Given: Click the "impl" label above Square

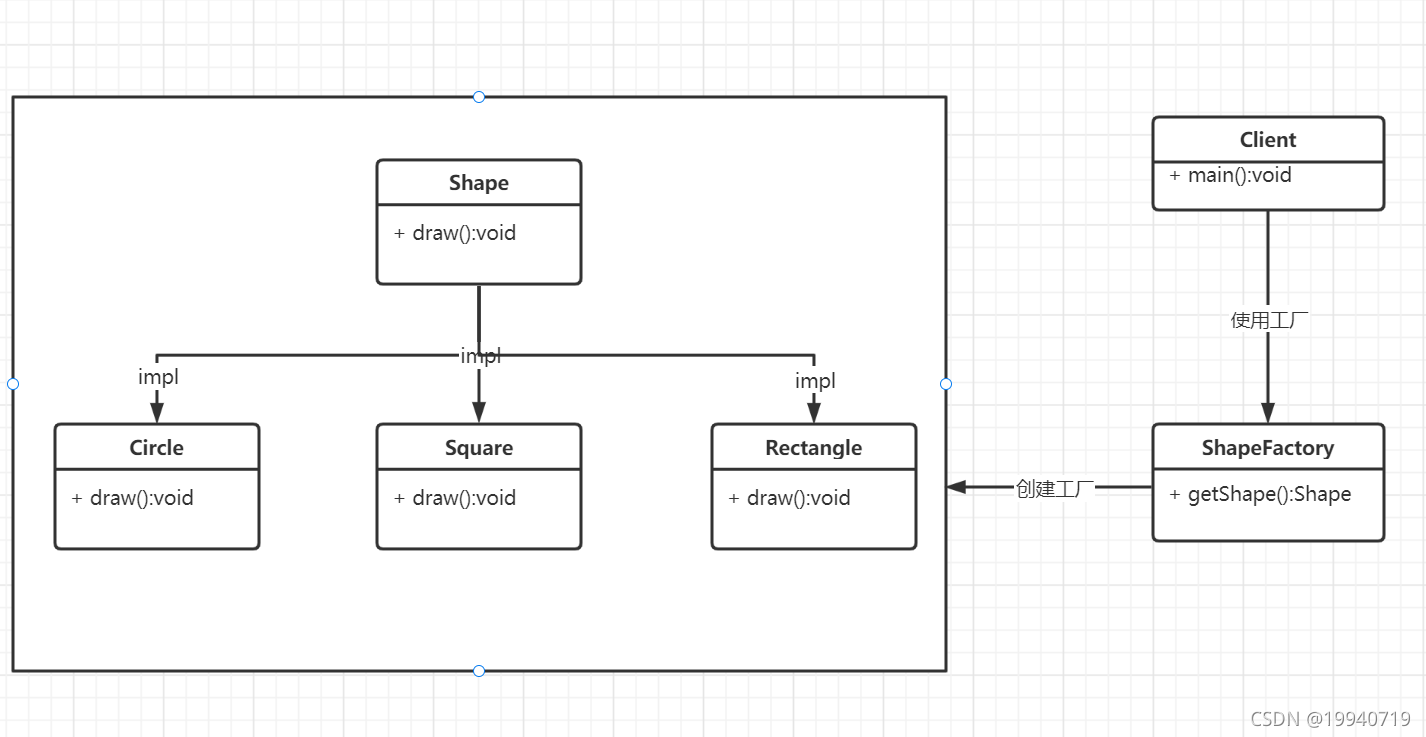Looking at the screenshot, I should click(x=481, y=355).
